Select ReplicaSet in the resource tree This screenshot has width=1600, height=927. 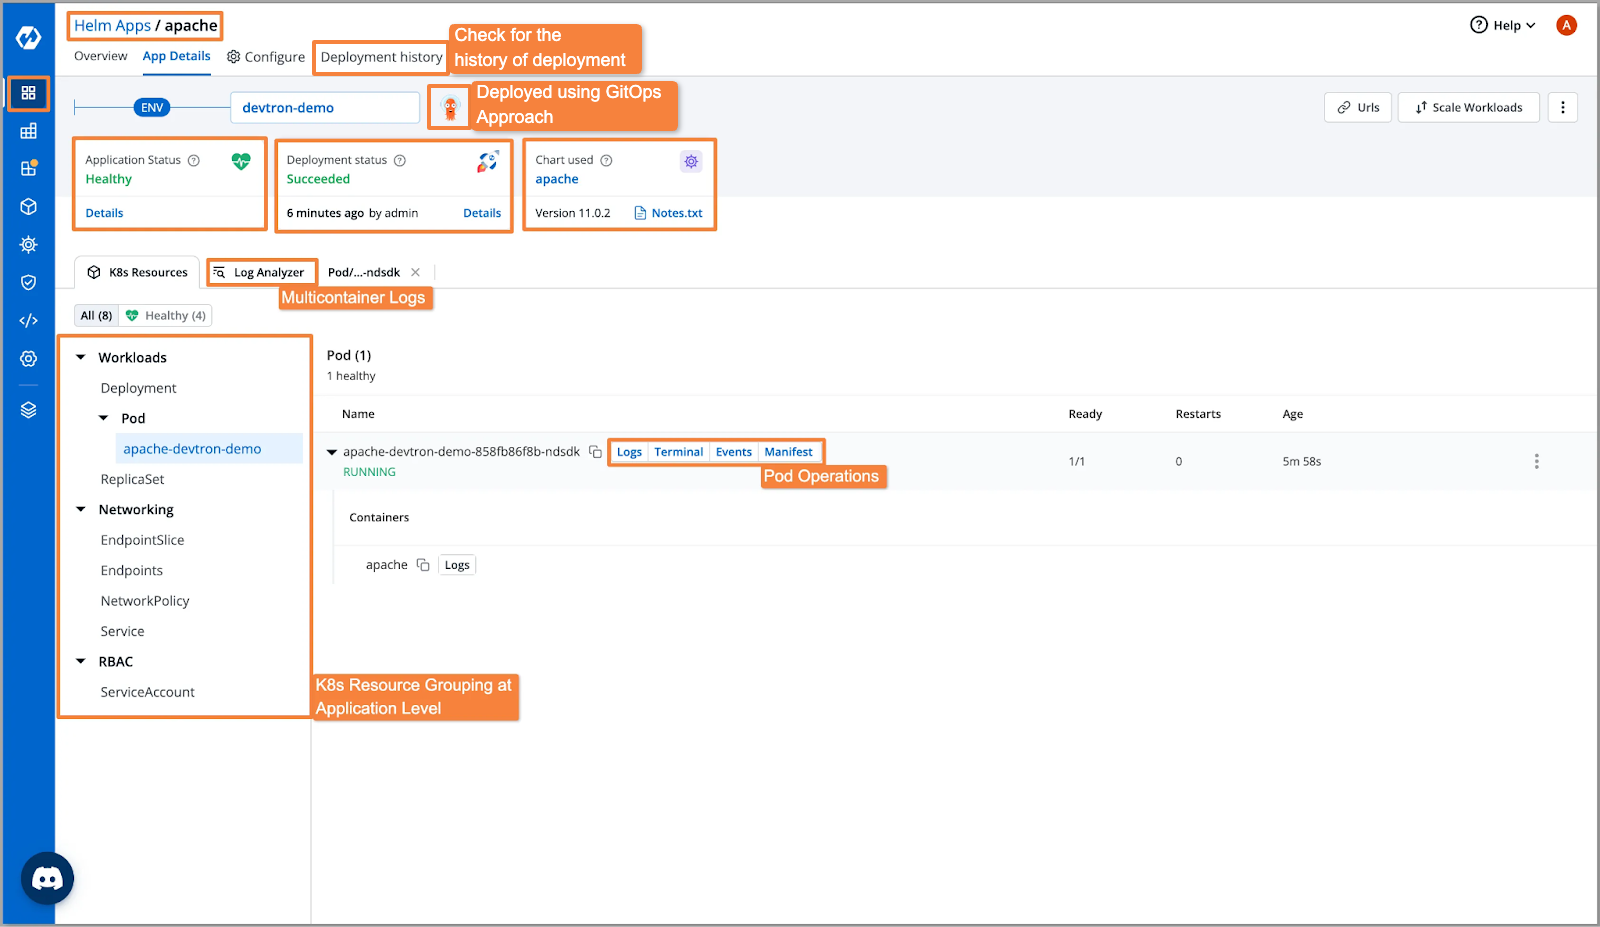[132, 479]
